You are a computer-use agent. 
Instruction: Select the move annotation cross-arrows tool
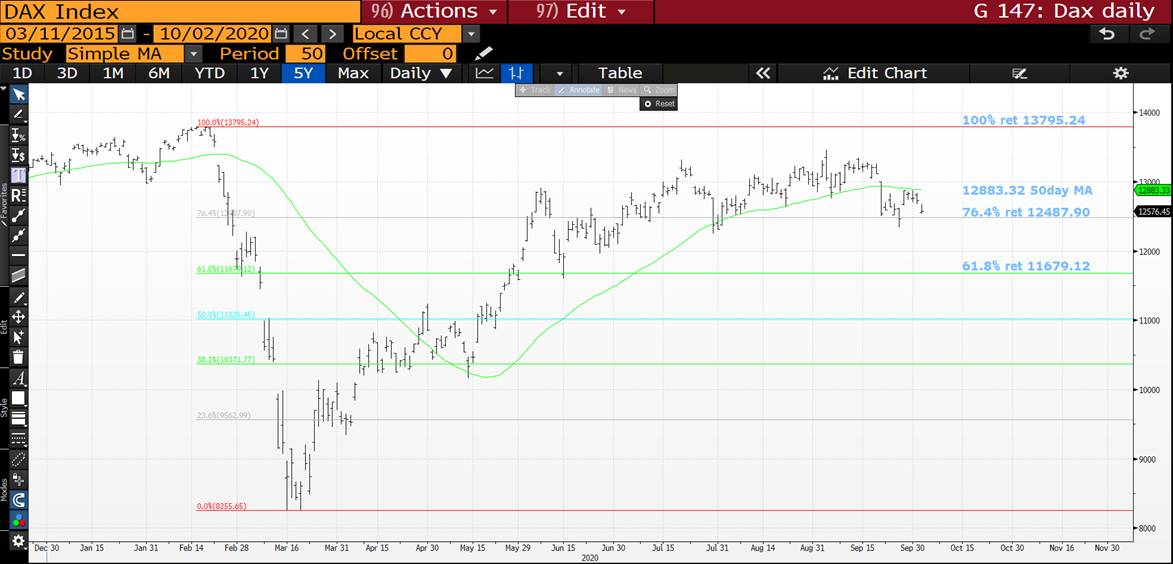(19, 317)
